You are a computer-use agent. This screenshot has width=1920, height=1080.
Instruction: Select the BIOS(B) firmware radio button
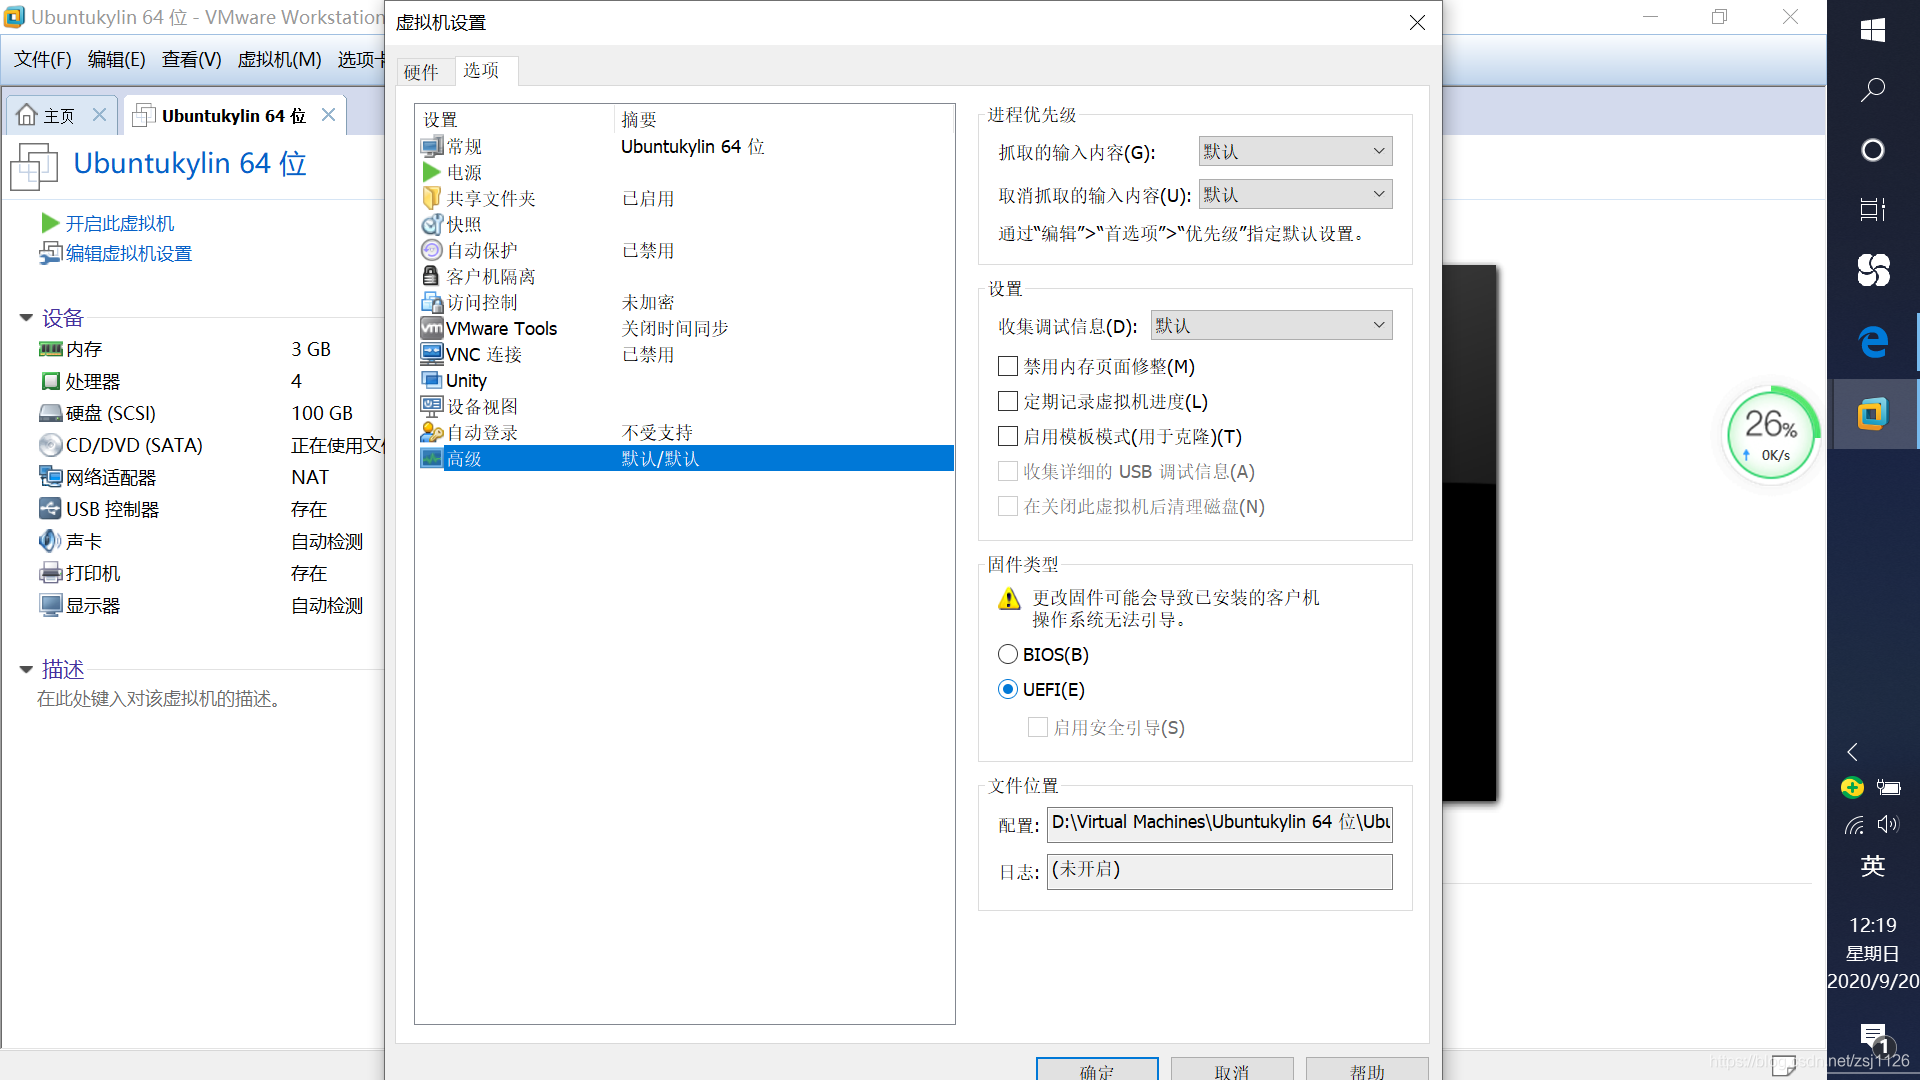coord(1008,655)
